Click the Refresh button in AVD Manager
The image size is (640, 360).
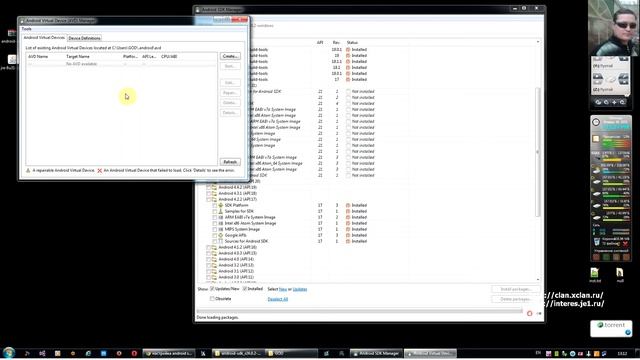pyautogui.click(x=230, y=162)
